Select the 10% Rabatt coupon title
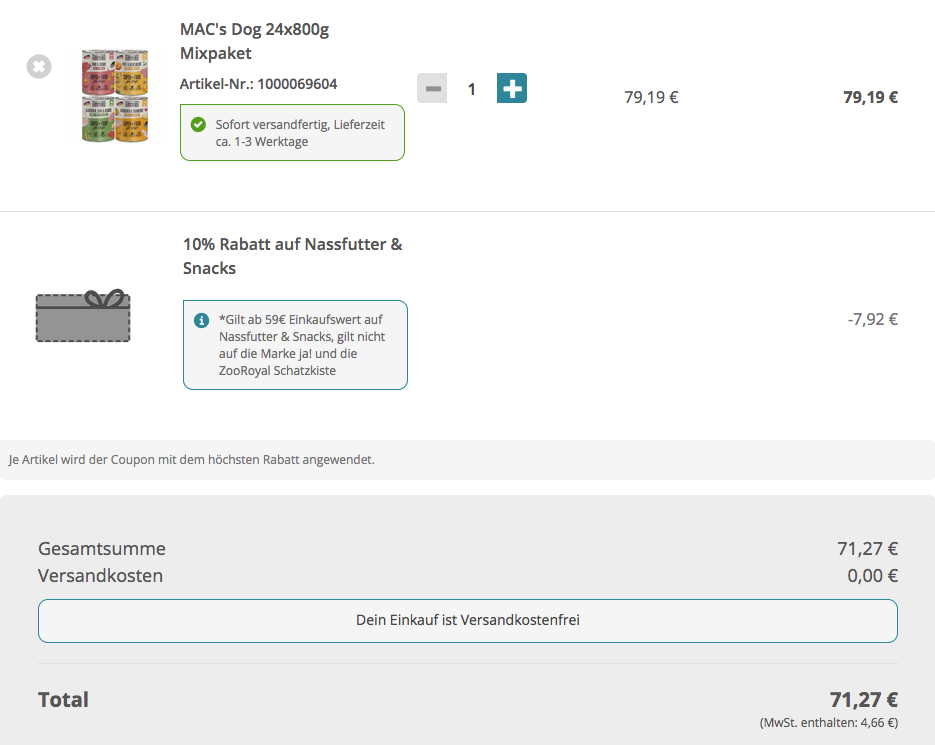This screenshot has height=745, width=935. pyautogui.click(x=292, y=256)
